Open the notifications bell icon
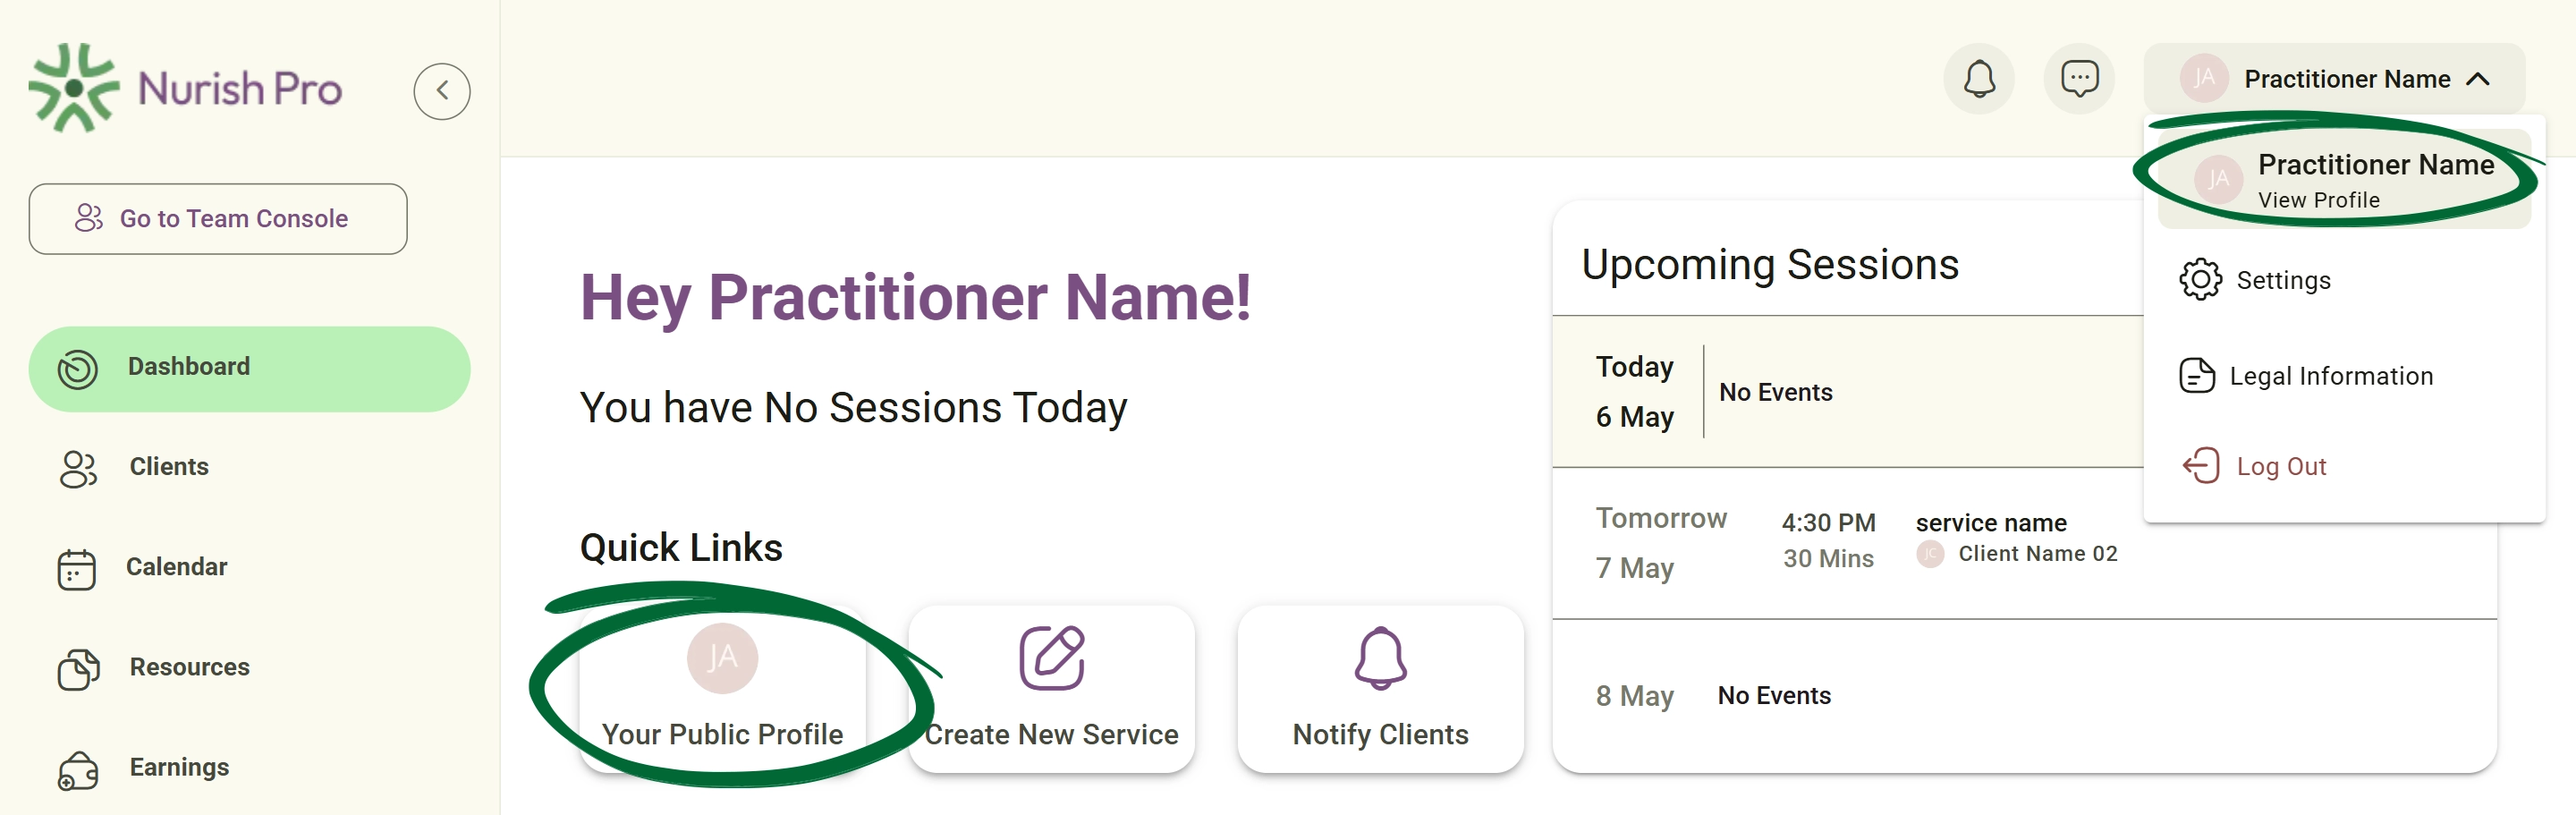 [1979, 79]
